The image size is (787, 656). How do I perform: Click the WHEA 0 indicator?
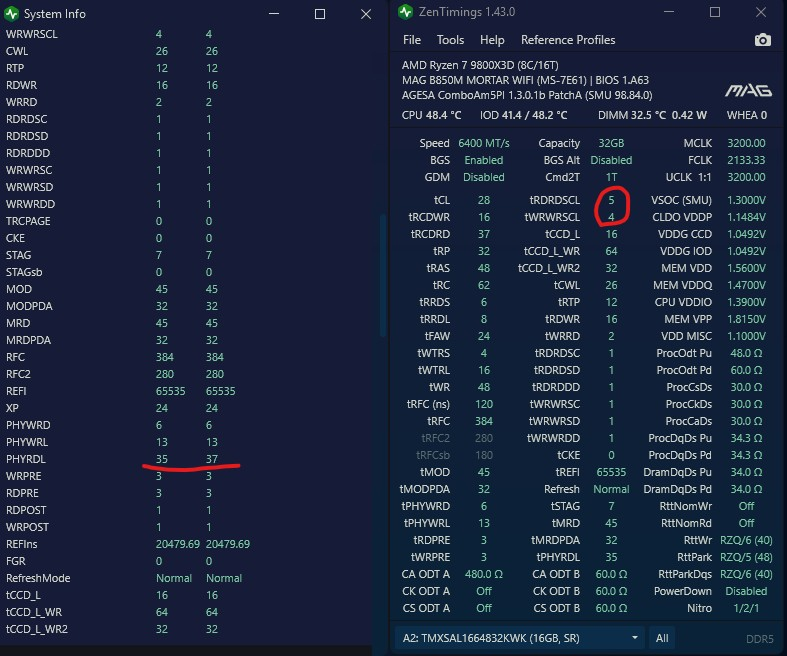[747, 115]
